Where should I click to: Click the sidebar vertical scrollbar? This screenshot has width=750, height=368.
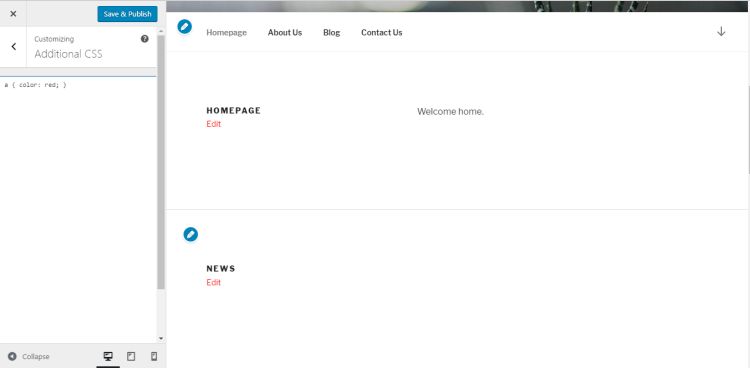pos(161,162)
